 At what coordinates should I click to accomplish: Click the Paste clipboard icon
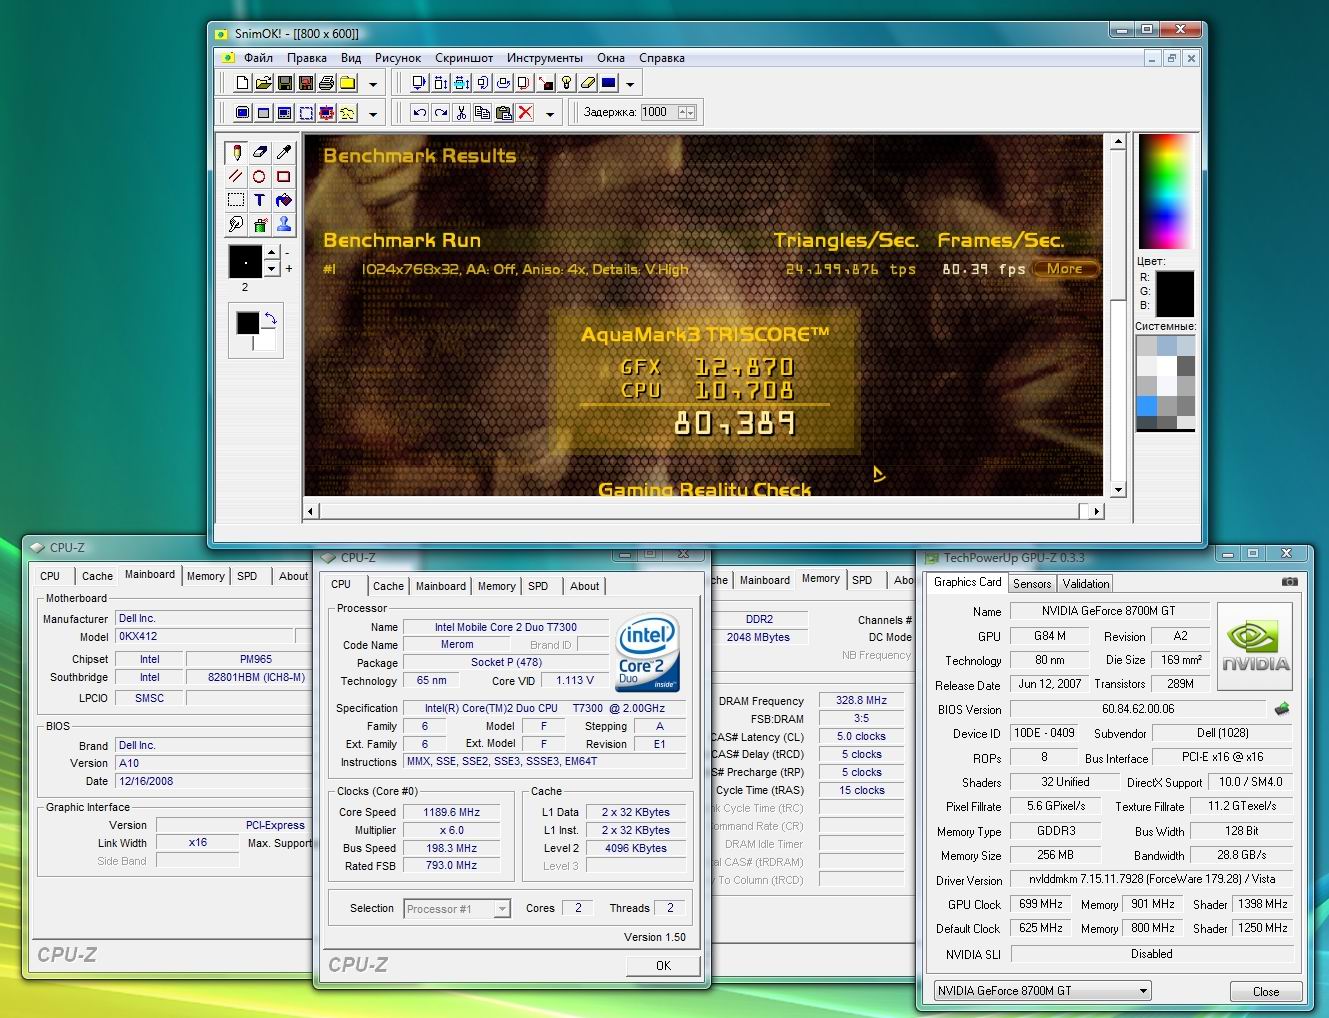pyautogui.click(x=504, y=113)
